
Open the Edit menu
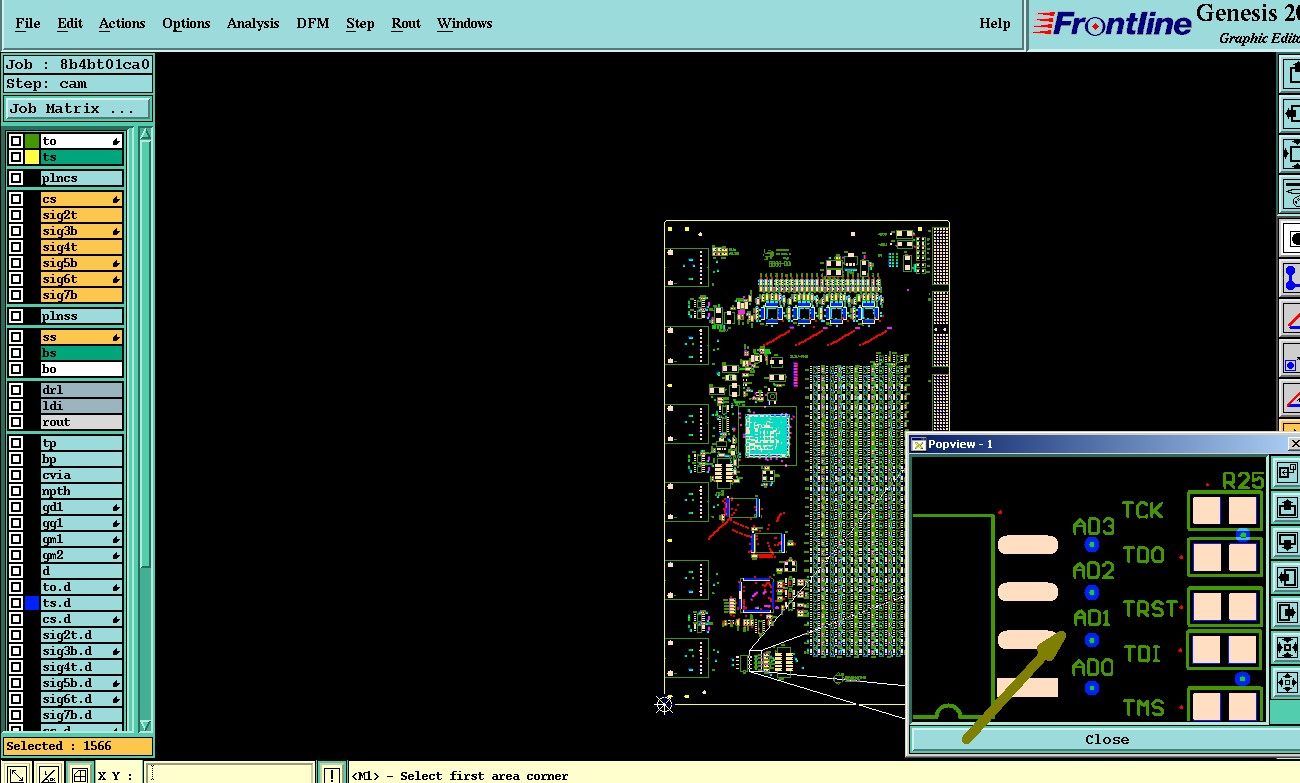pos(70,23)
